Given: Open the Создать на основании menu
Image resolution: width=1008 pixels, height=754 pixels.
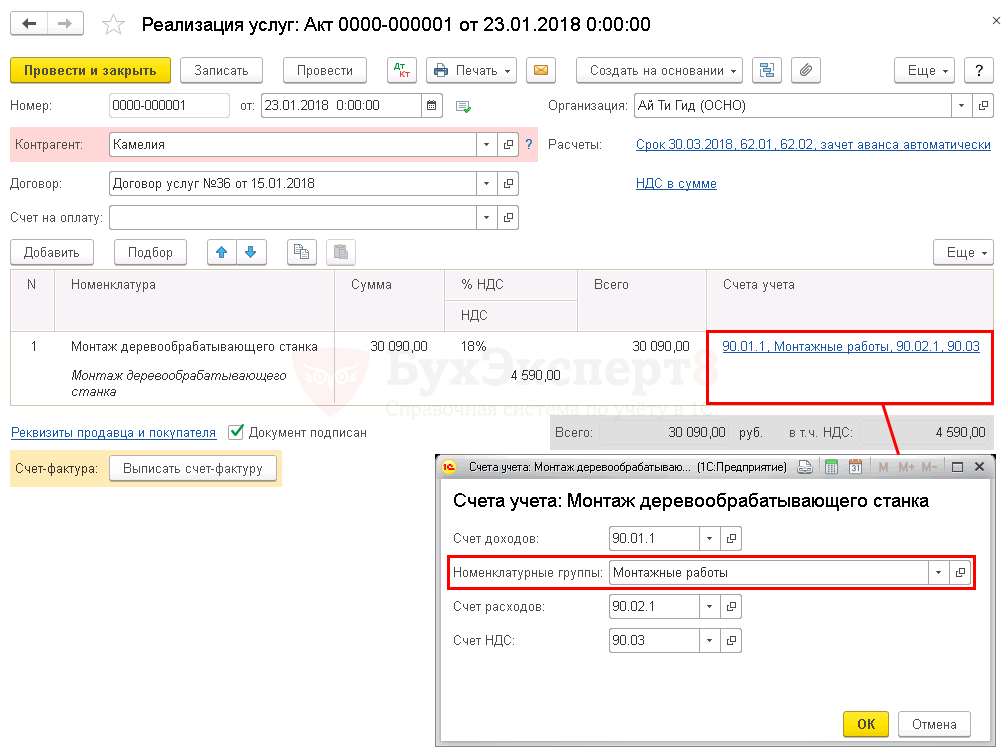Looking at the screenshot, I should click(x=660, y=70).
